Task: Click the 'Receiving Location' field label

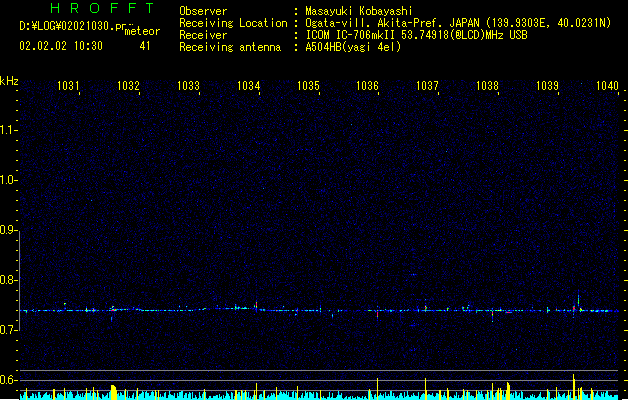Action: click(233, 23)
